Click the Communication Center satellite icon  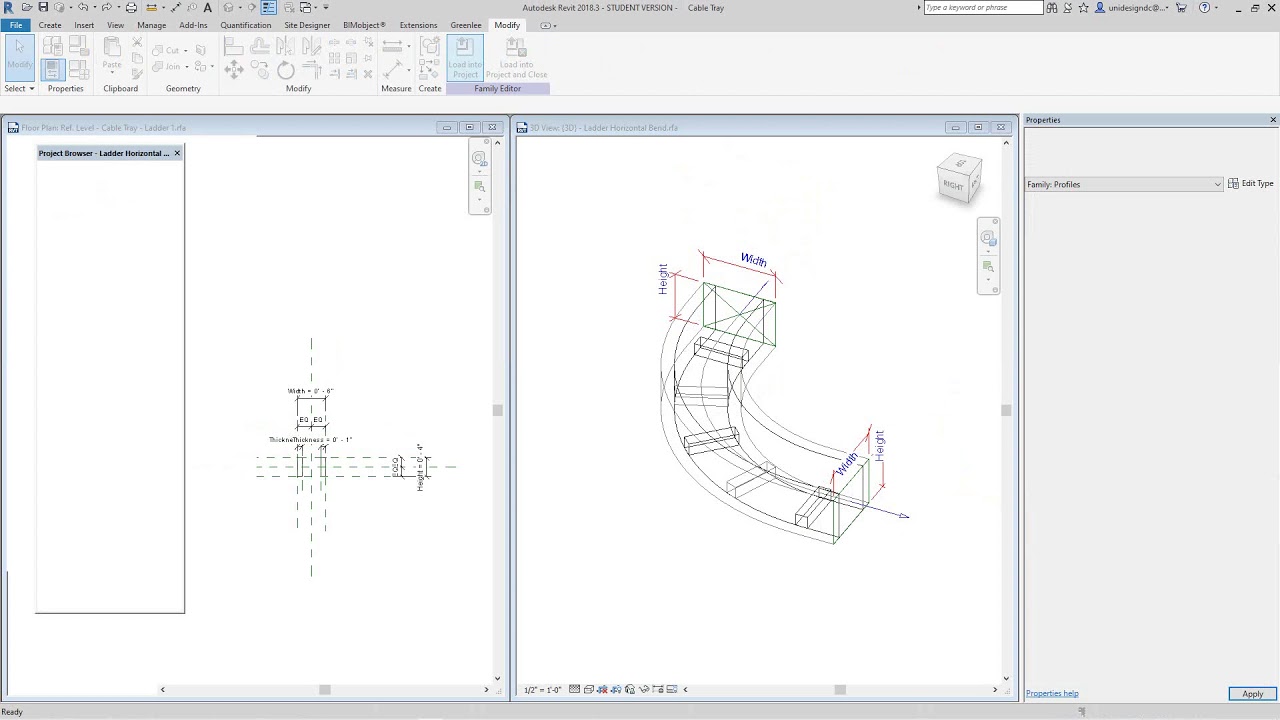1067,7
